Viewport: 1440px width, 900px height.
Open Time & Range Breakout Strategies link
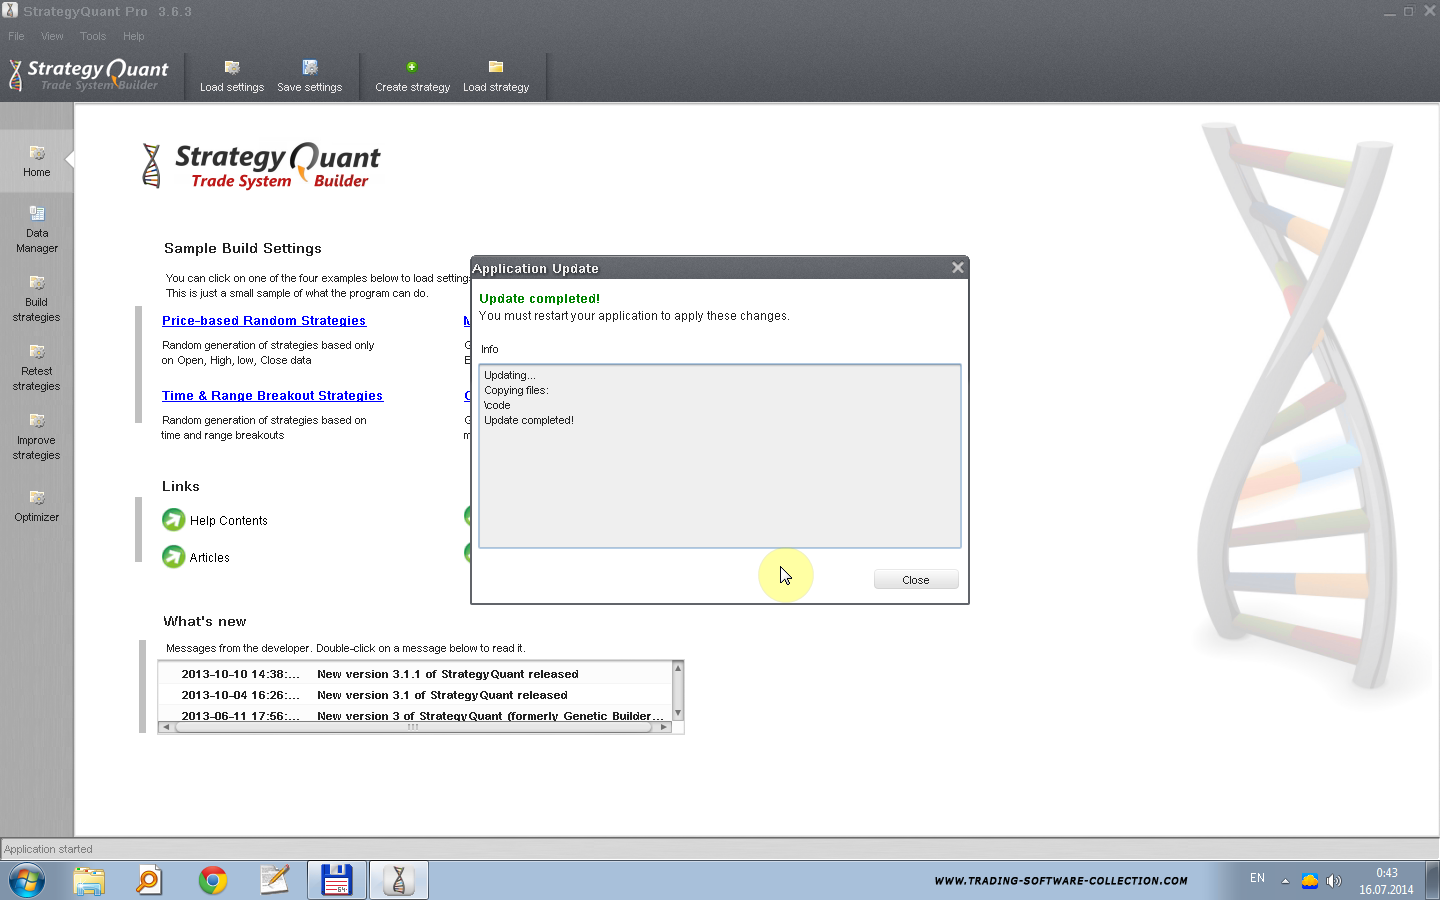(x=272, y=396)
